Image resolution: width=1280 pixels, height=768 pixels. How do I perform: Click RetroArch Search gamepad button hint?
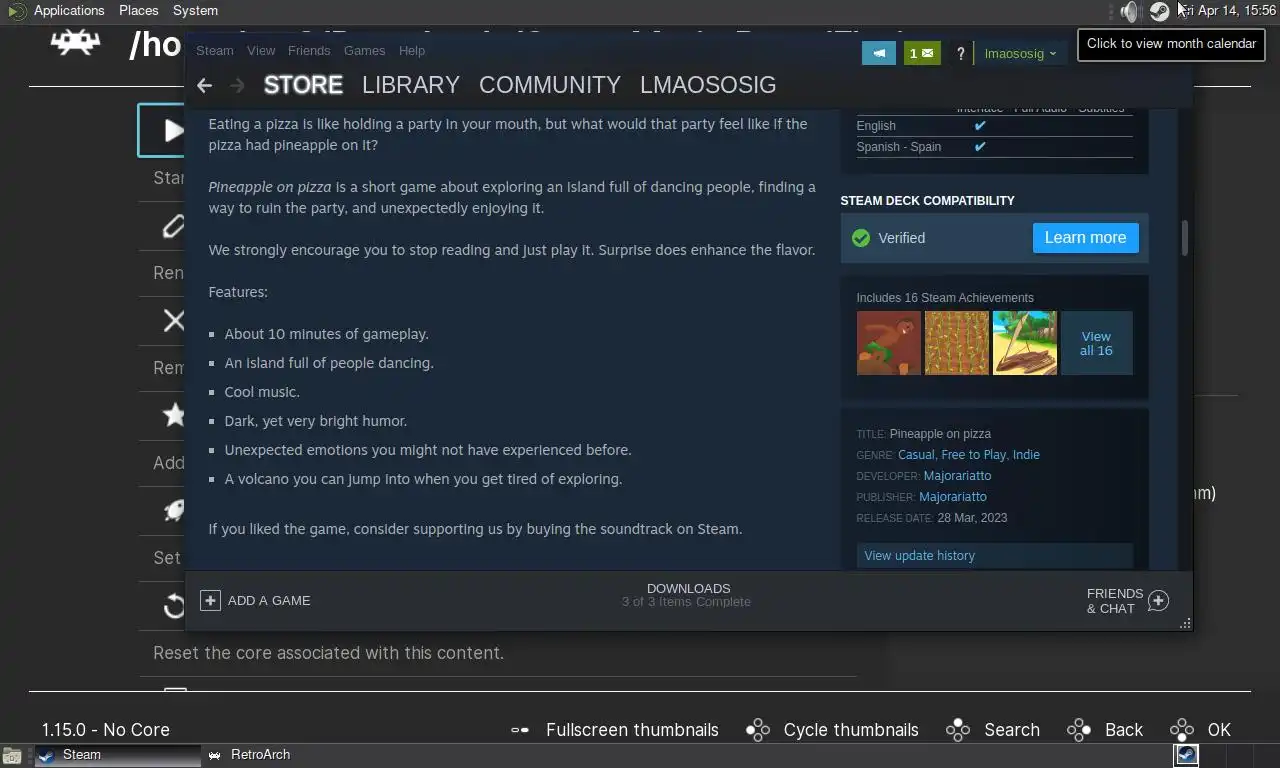[993, 730]
